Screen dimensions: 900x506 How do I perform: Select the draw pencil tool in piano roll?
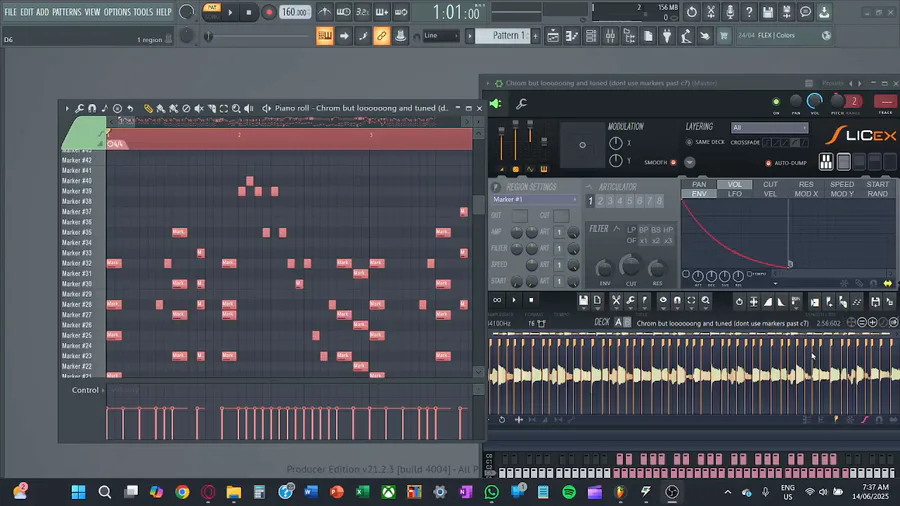tap(148, 108)
